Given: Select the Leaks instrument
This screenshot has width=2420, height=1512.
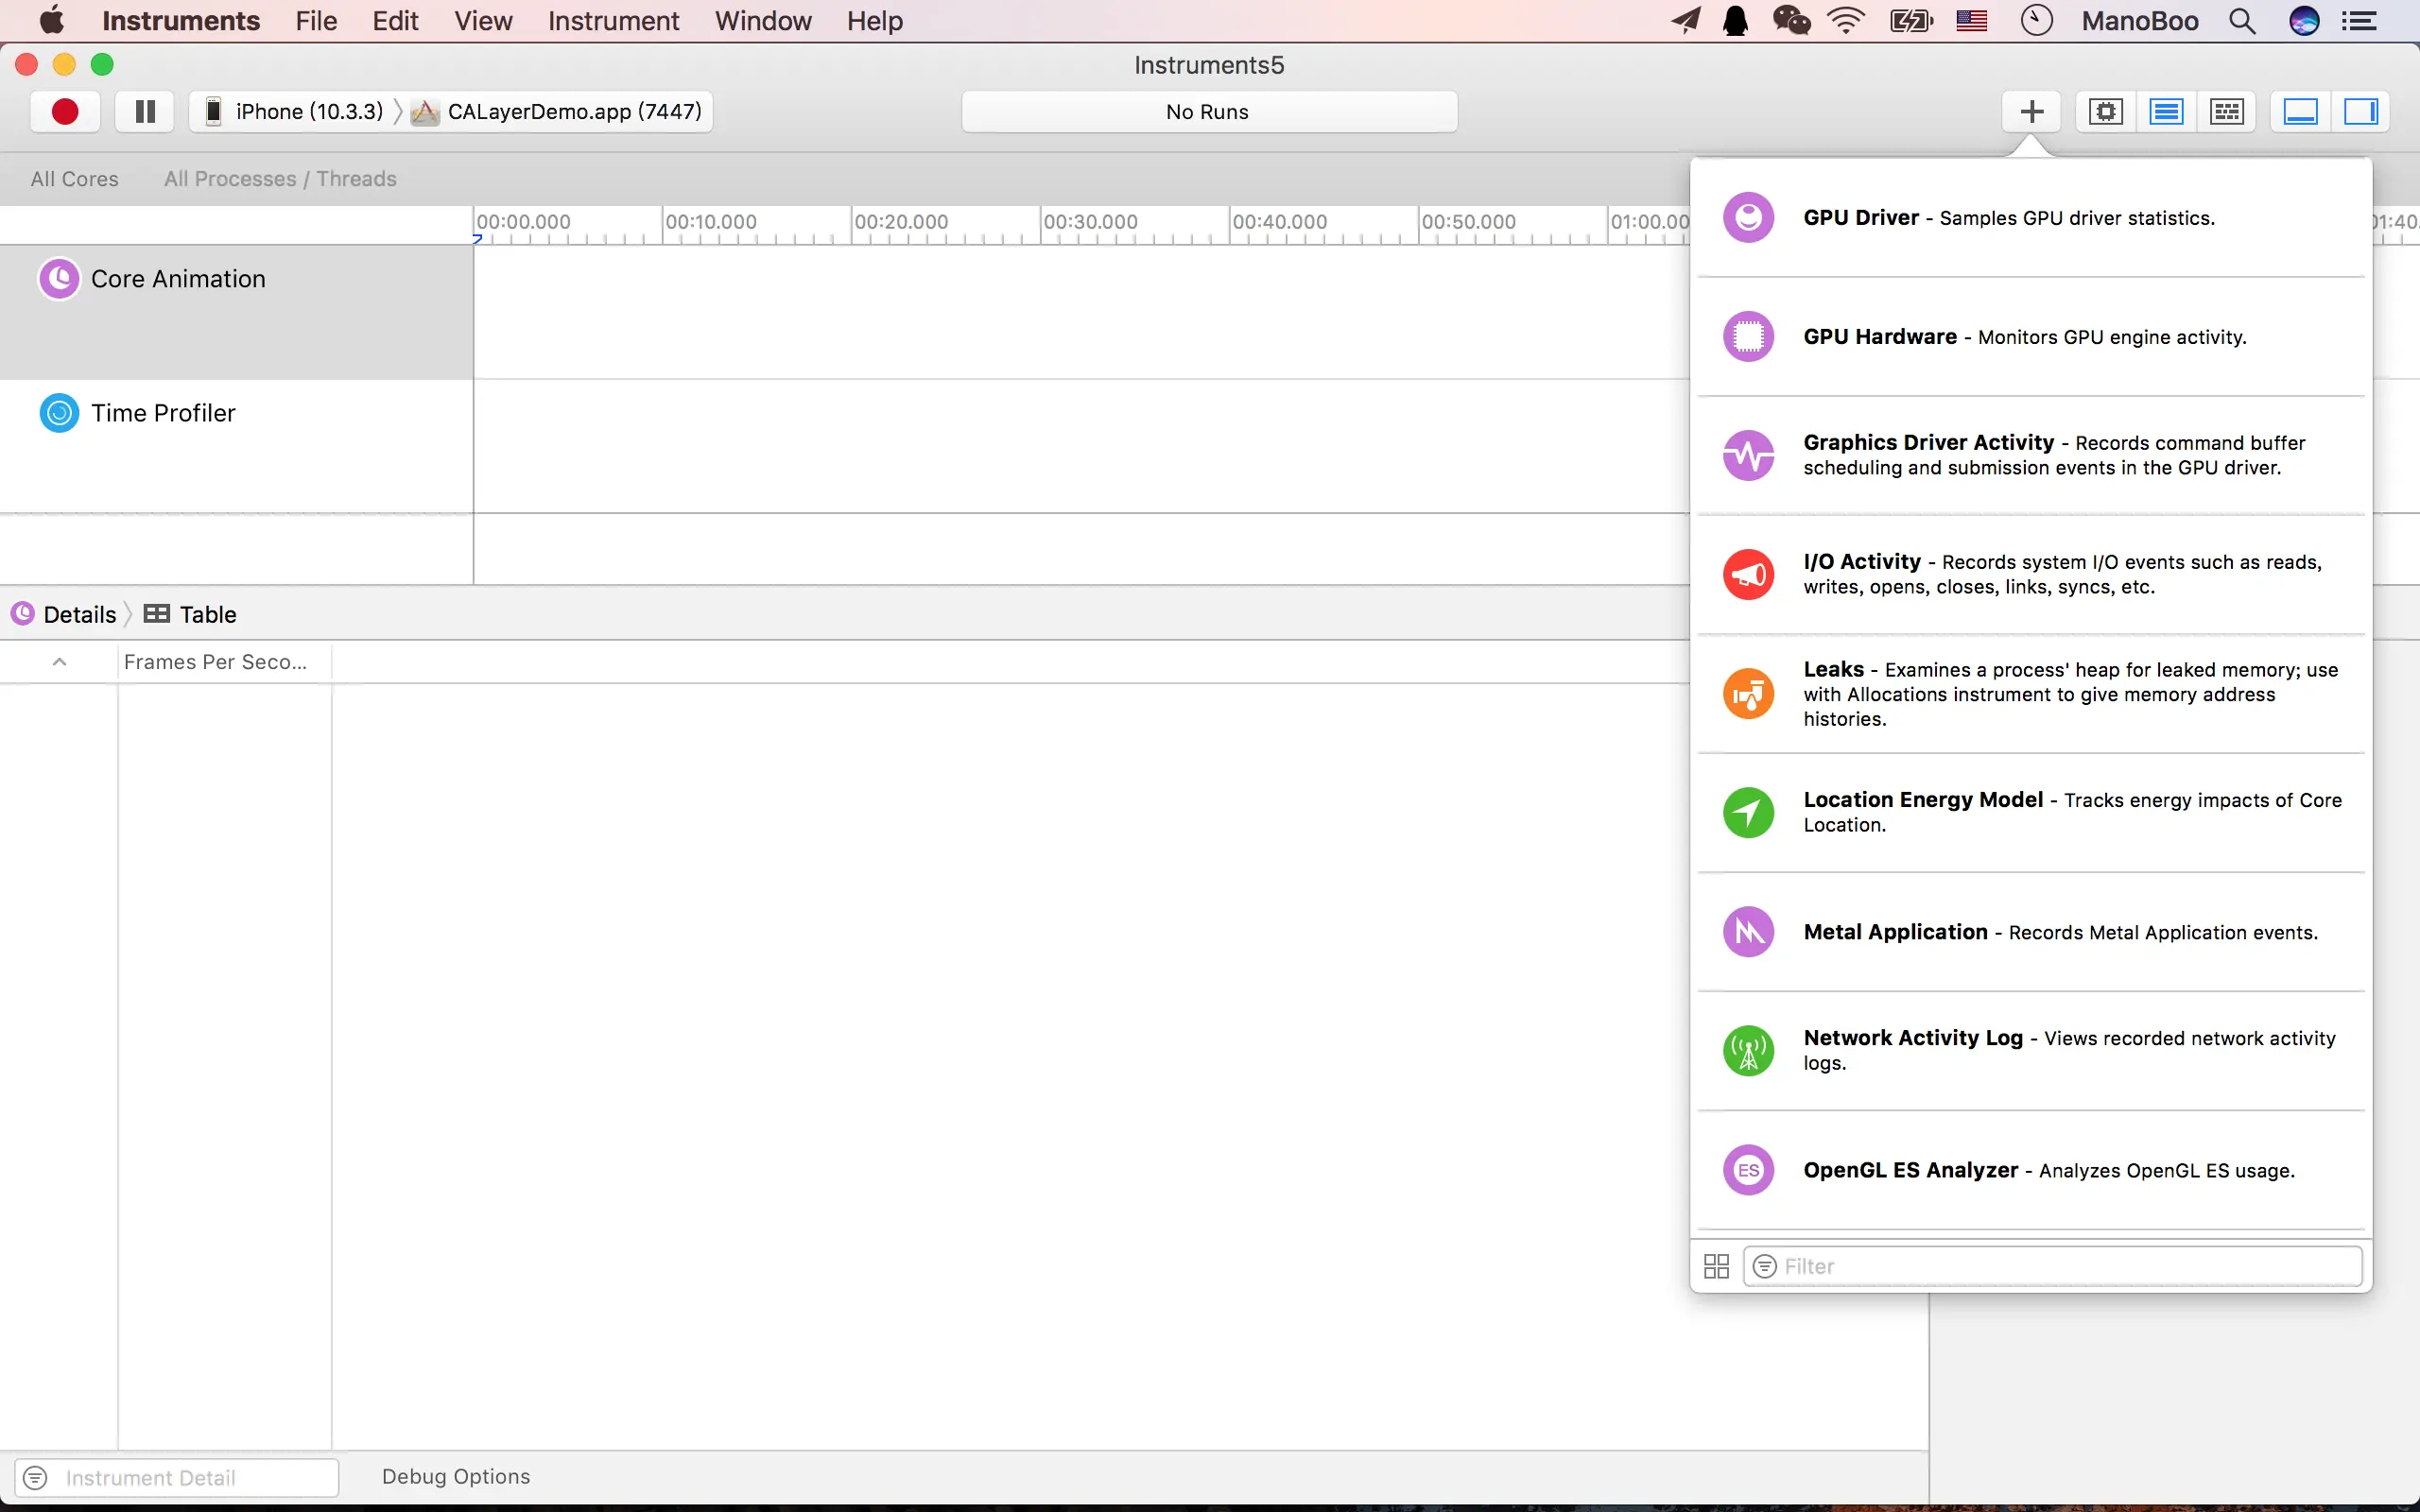Looking at the screenshot, I should tap(1833, 670).
